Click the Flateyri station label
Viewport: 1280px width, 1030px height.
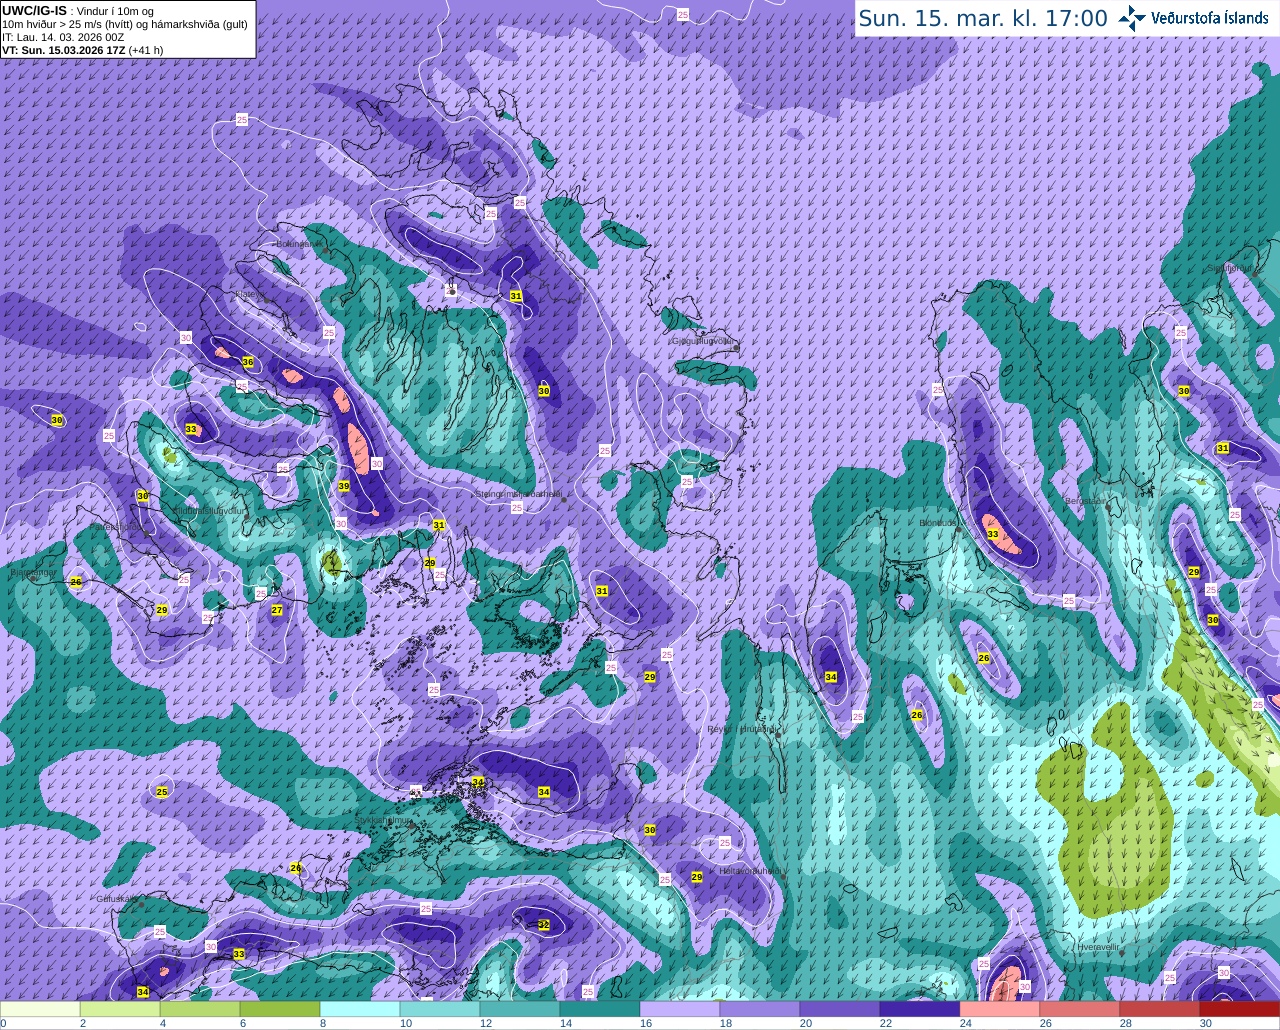tap(248, 295)
